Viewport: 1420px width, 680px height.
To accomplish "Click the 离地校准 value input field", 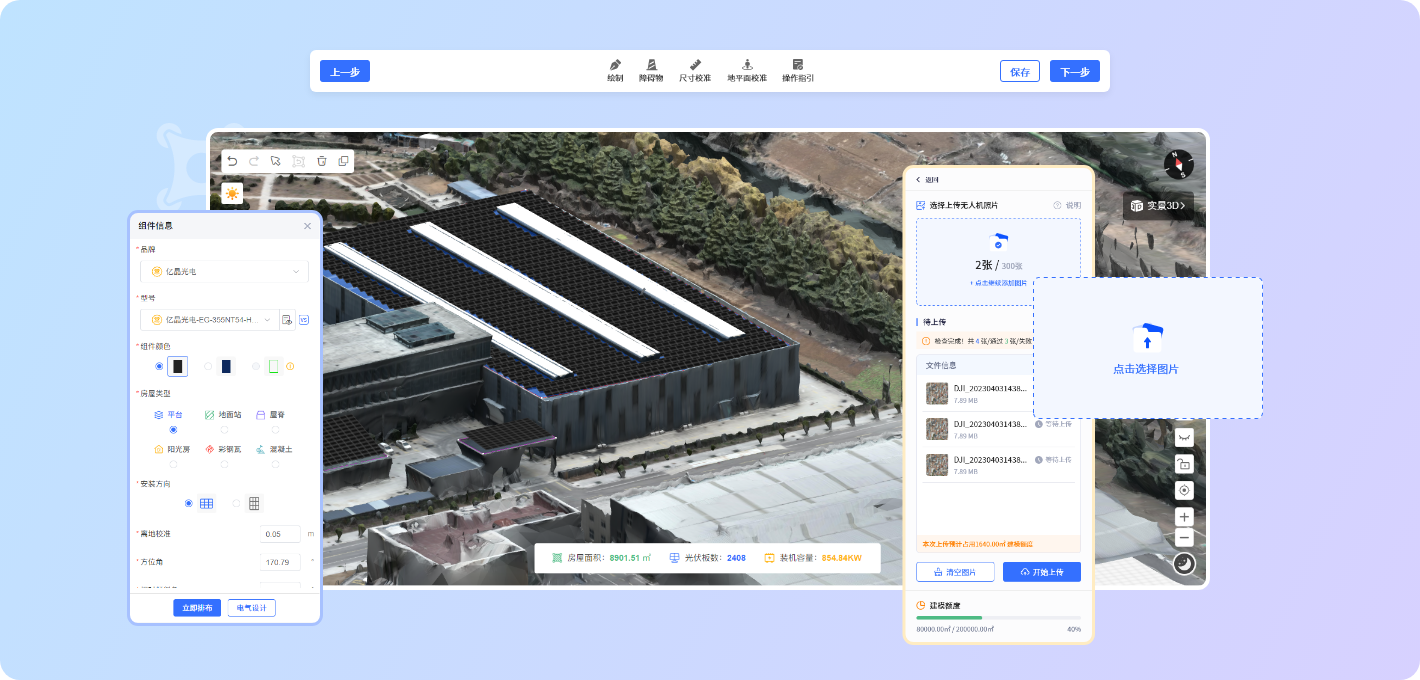I will [279, 534].
